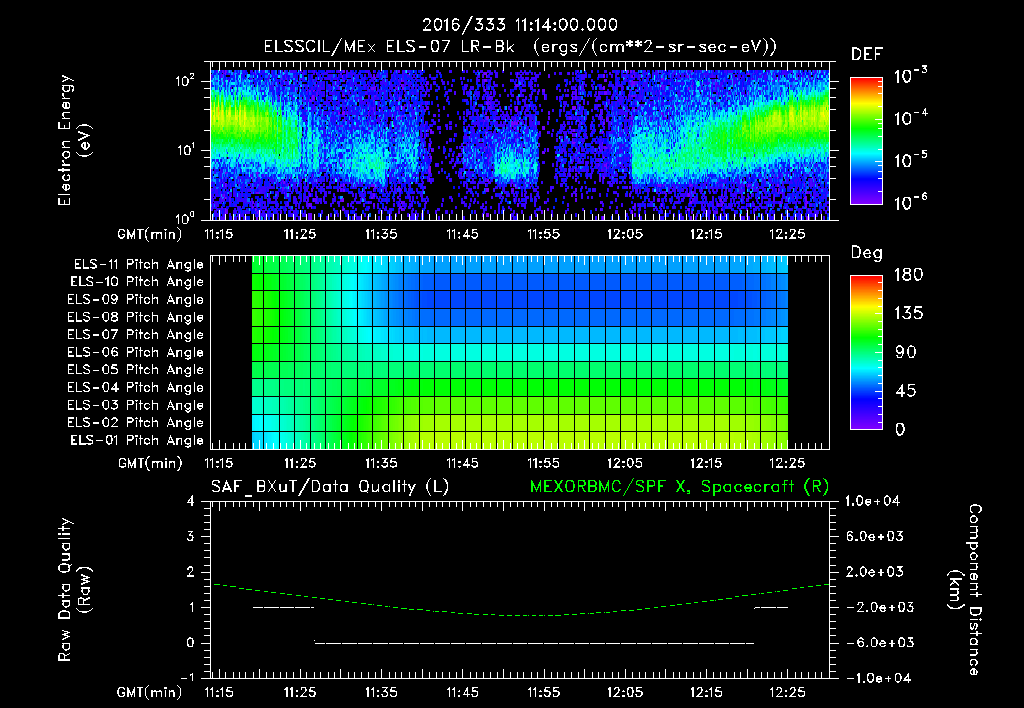Click the ELS-02 Pitch Angle row label
The image size is (1024, 708).
[x=136, y=423]
